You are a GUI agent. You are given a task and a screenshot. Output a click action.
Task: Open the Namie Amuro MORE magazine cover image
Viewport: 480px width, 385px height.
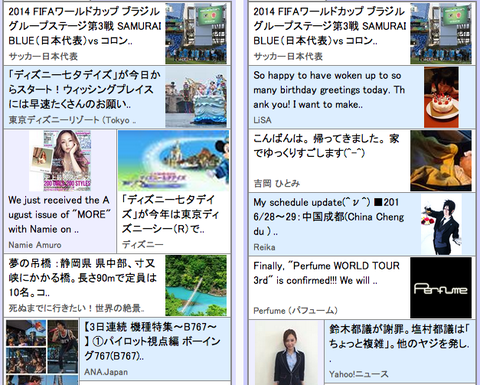[x=60, y=161]
